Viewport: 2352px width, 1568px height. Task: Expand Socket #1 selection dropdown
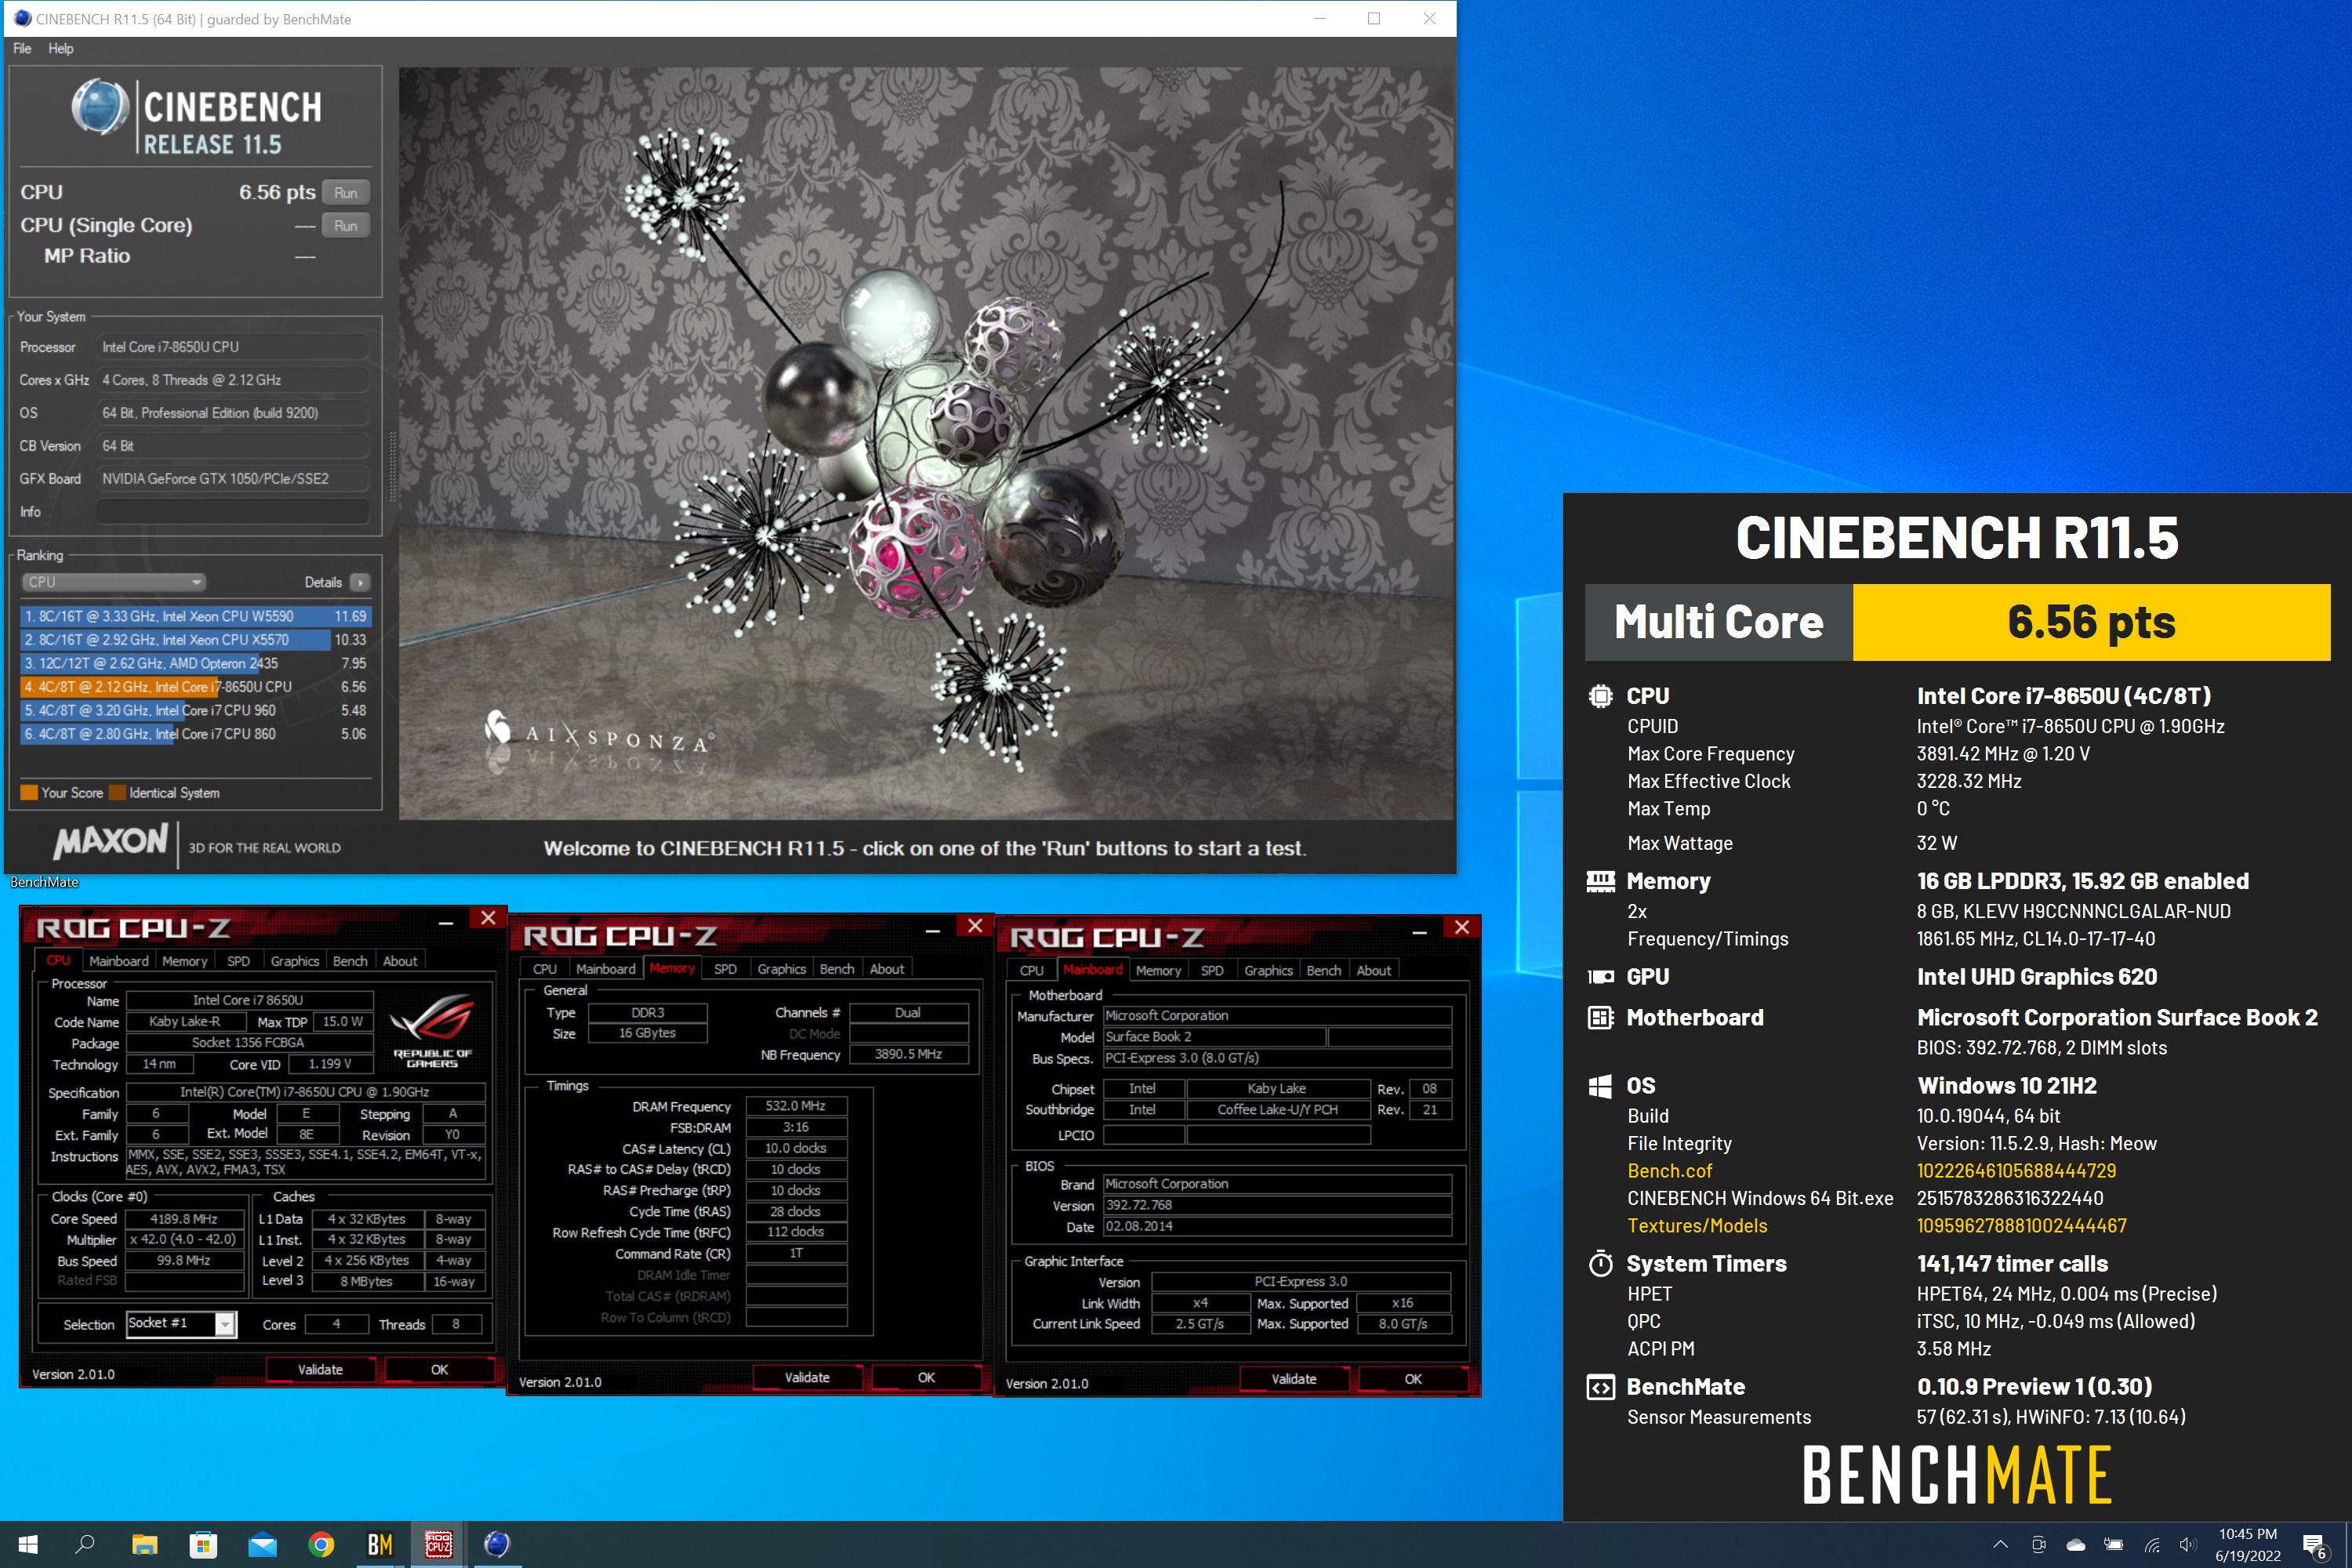click(x=226, y=1324)
